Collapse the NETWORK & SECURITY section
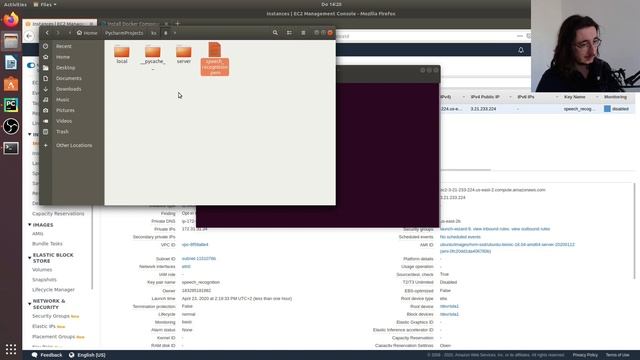 pos(29,304)
